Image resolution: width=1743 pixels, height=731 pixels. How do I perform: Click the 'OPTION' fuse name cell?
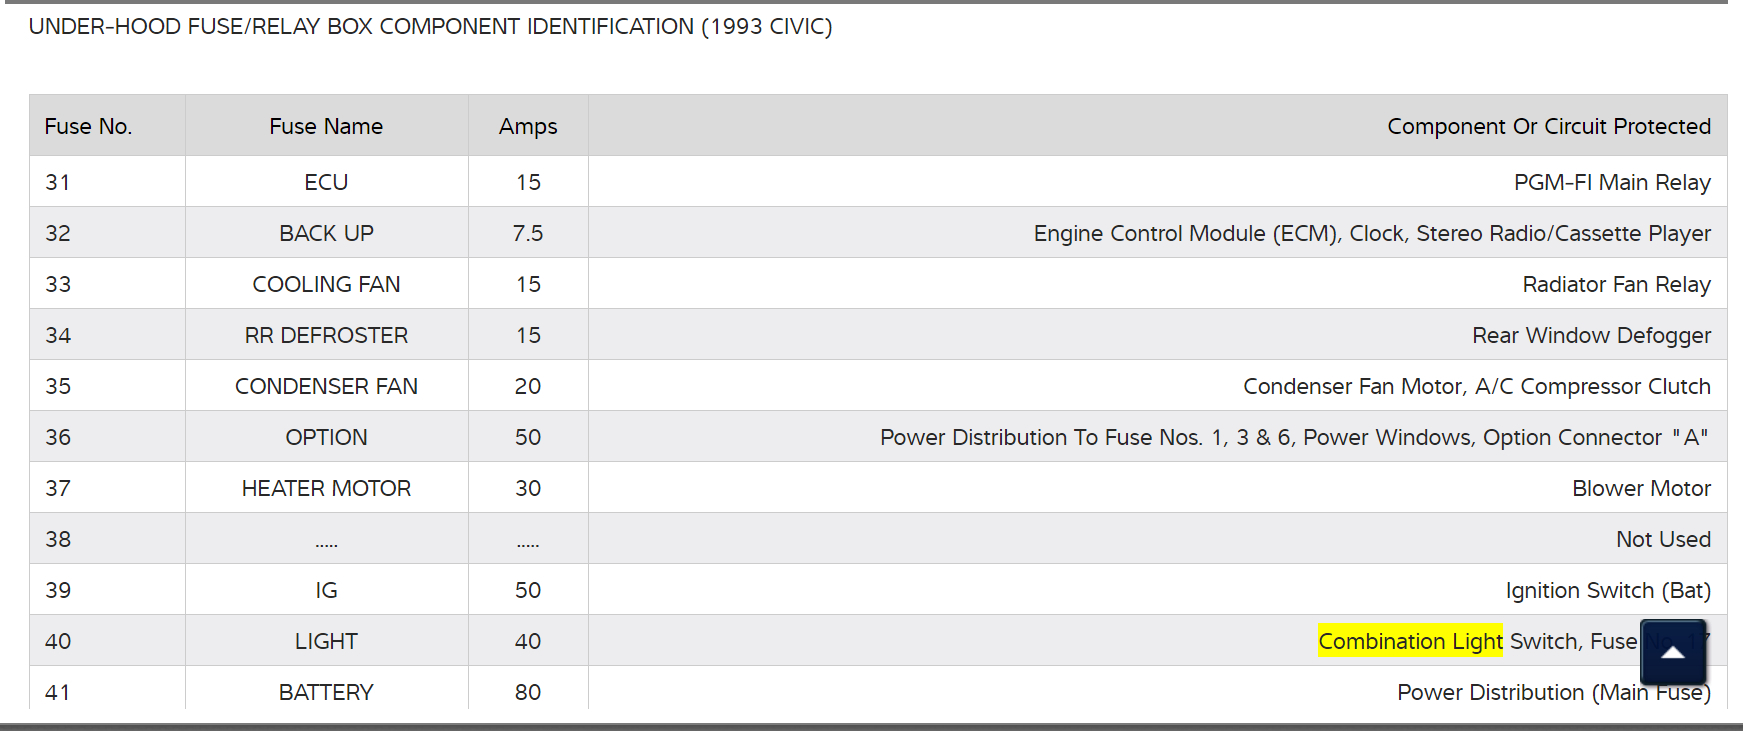(x=326, y=437)
